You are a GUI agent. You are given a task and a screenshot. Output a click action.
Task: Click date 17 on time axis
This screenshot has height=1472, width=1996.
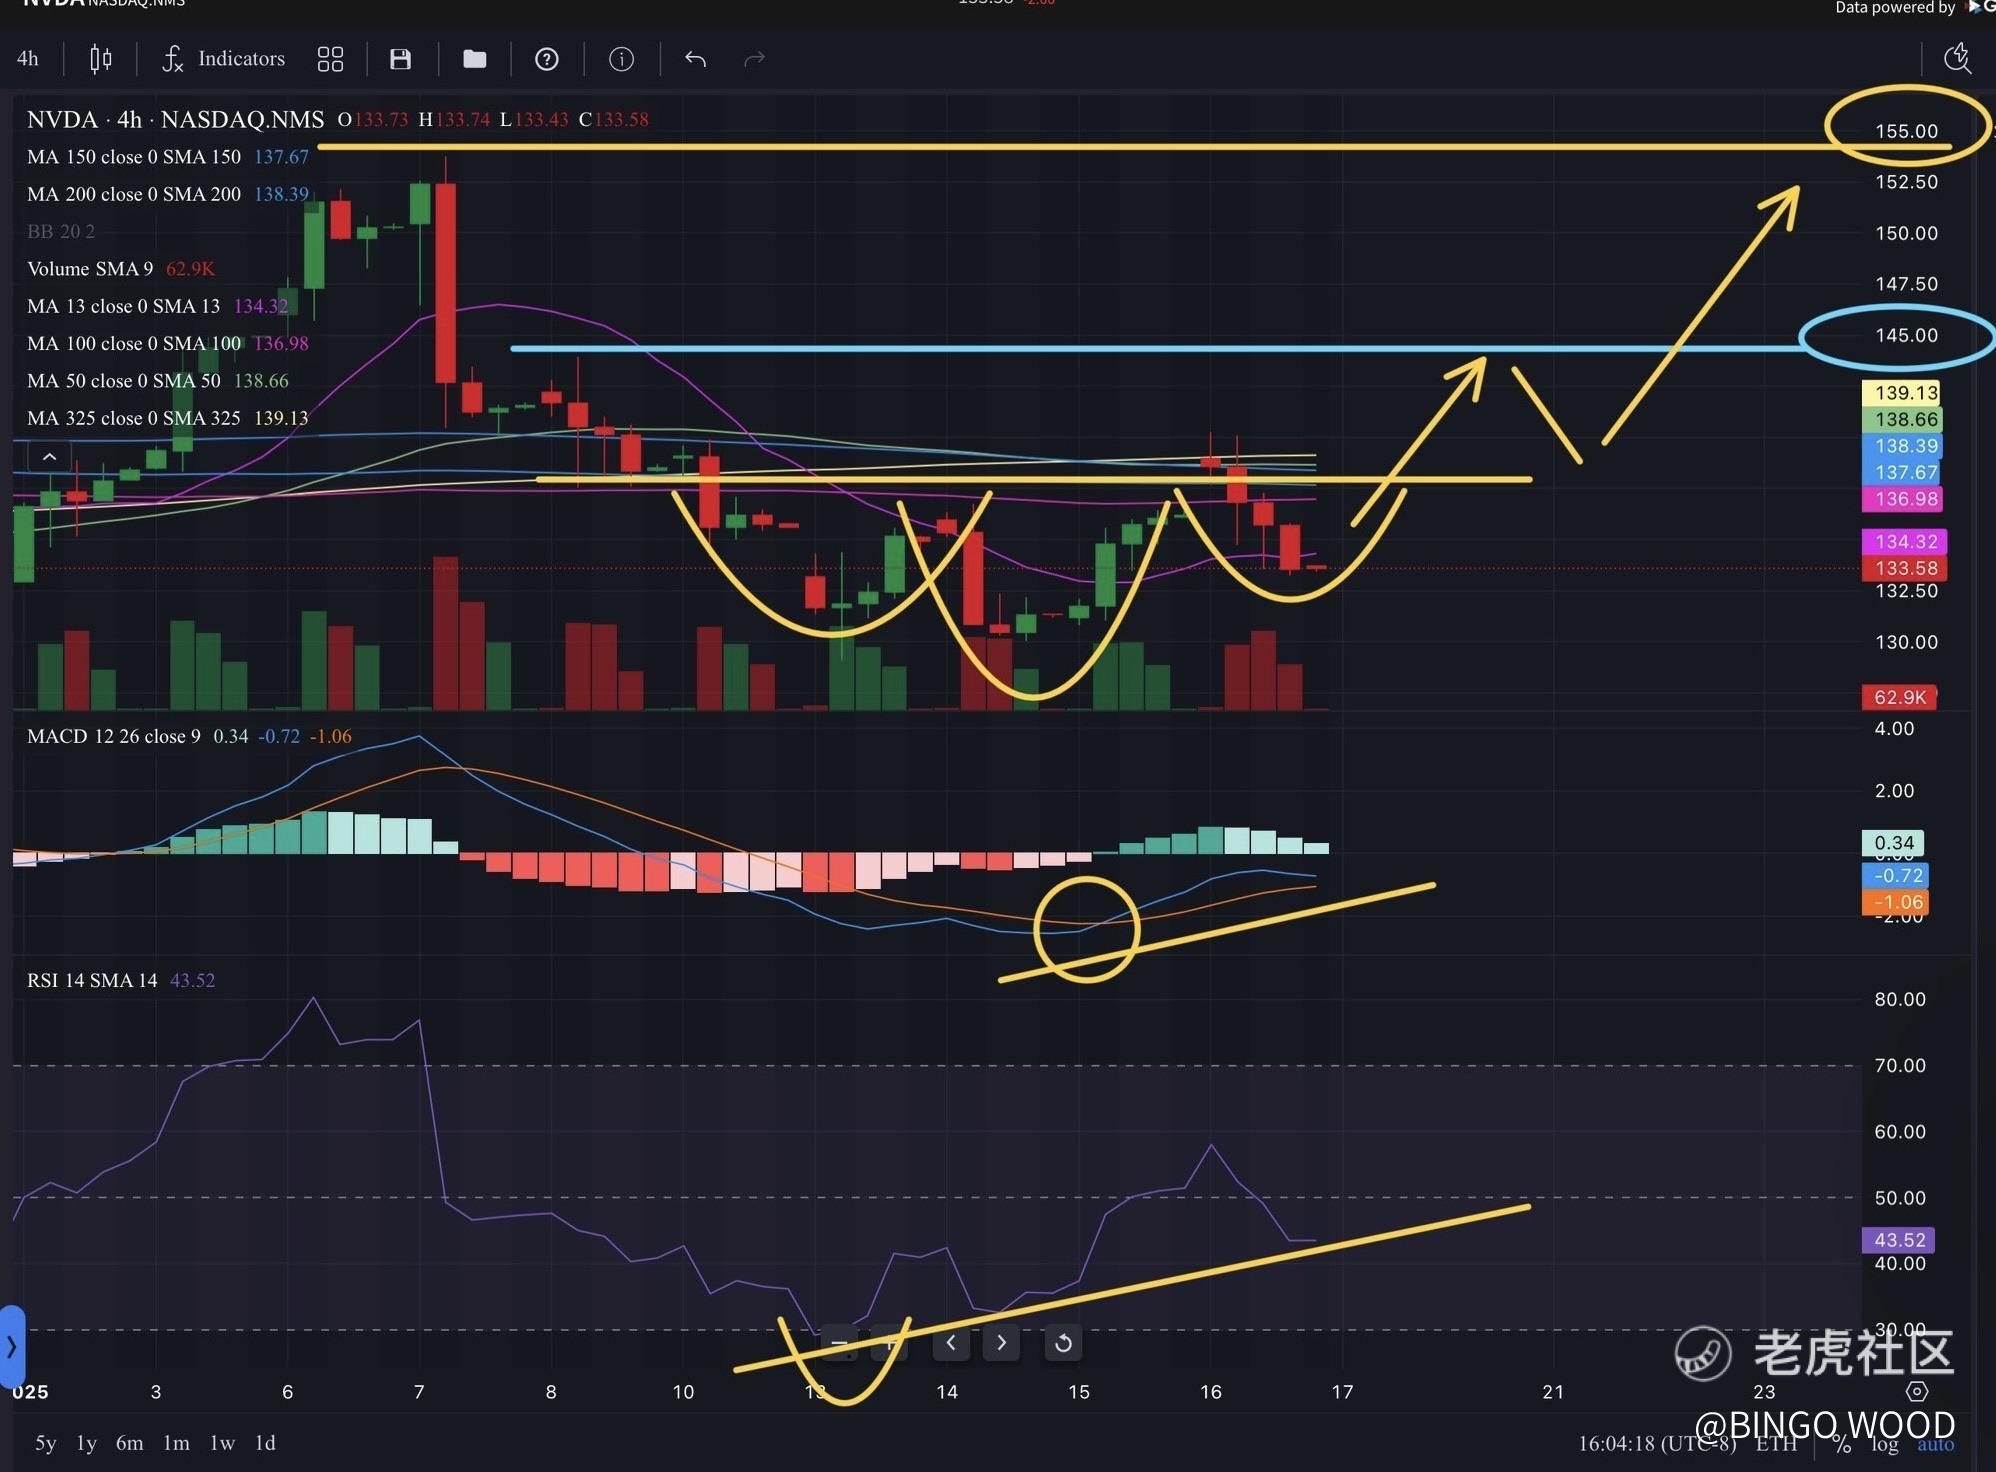pyautogui.click(x=1342, y=1392)
